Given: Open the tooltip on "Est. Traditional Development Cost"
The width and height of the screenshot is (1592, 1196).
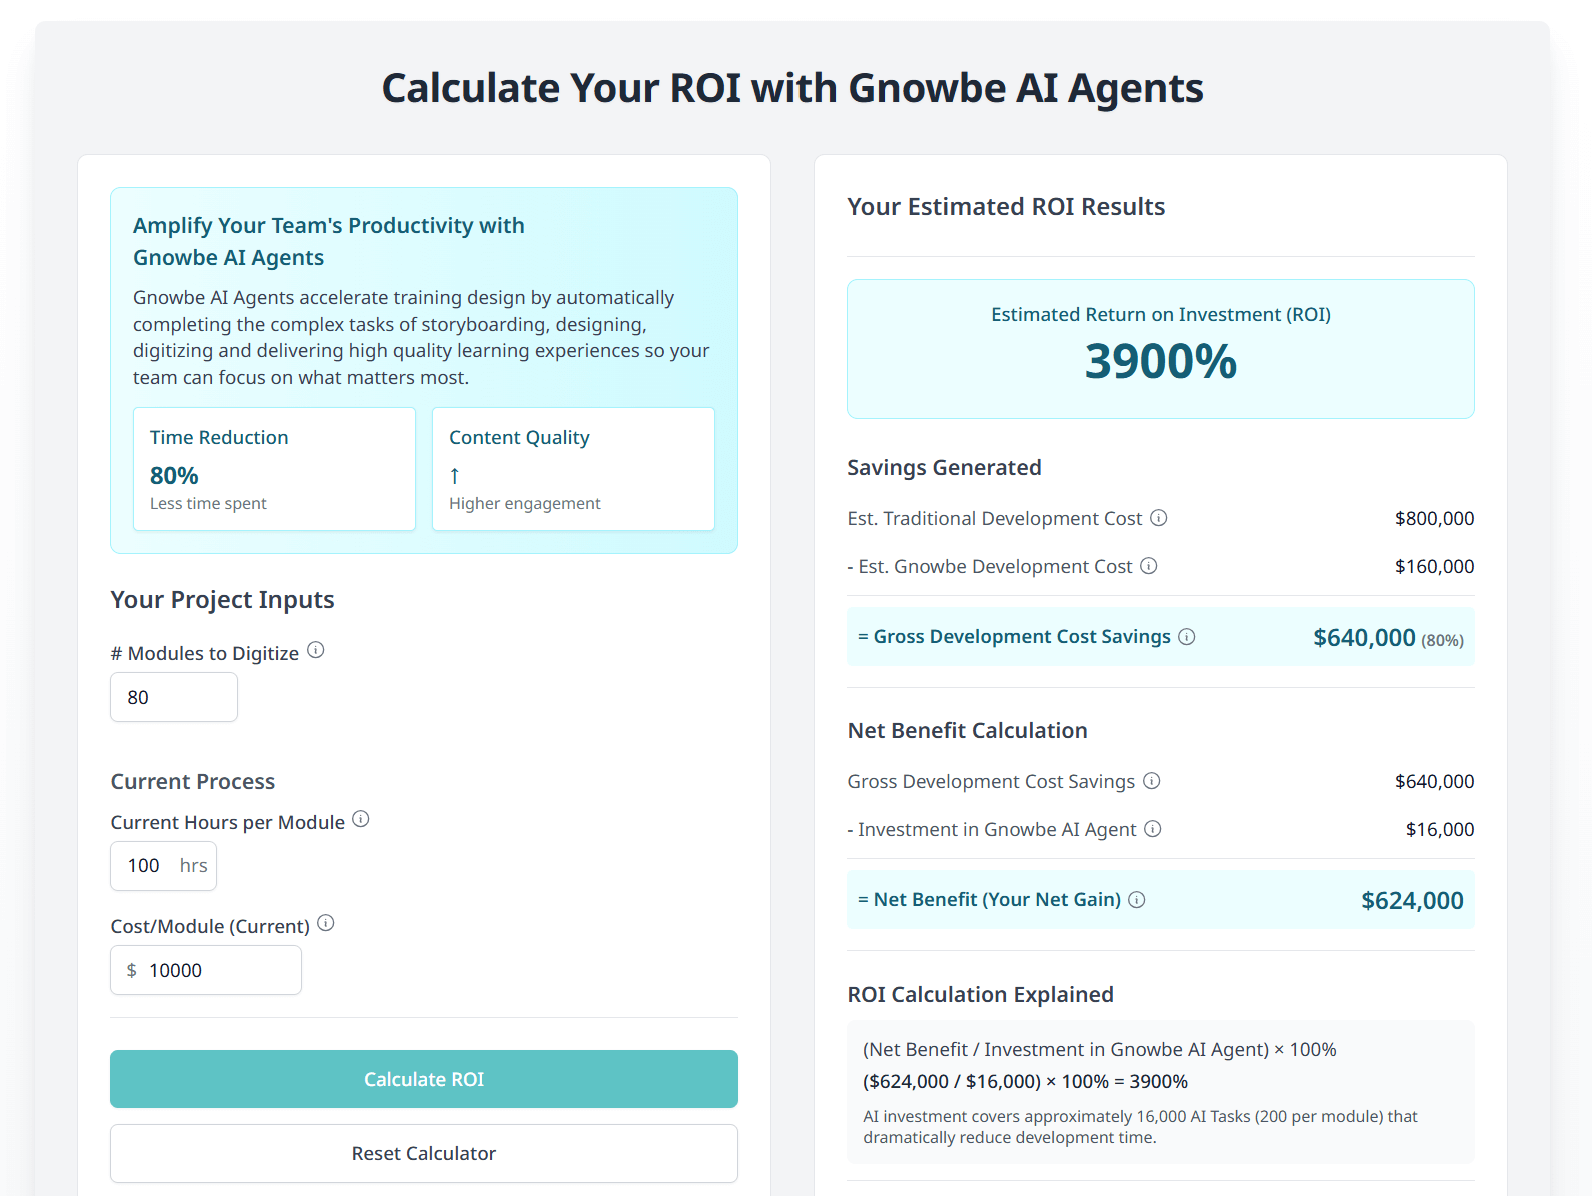Looking at the screenshot, I should coord(1159,518).
